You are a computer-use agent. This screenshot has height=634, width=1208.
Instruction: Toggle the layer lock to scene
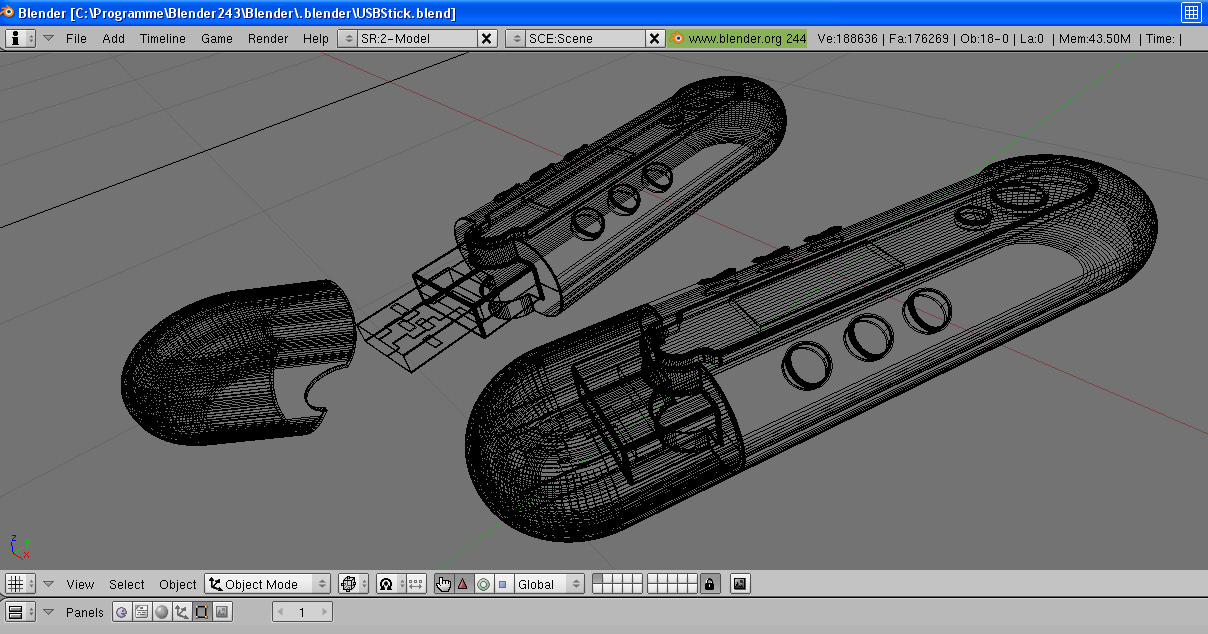pyautogui.click(x=710, y=584)
